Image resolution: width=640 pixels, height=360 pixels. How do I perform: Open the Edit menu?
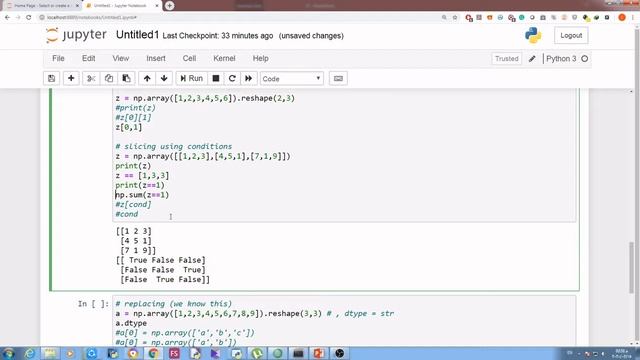tap(89, 58)
